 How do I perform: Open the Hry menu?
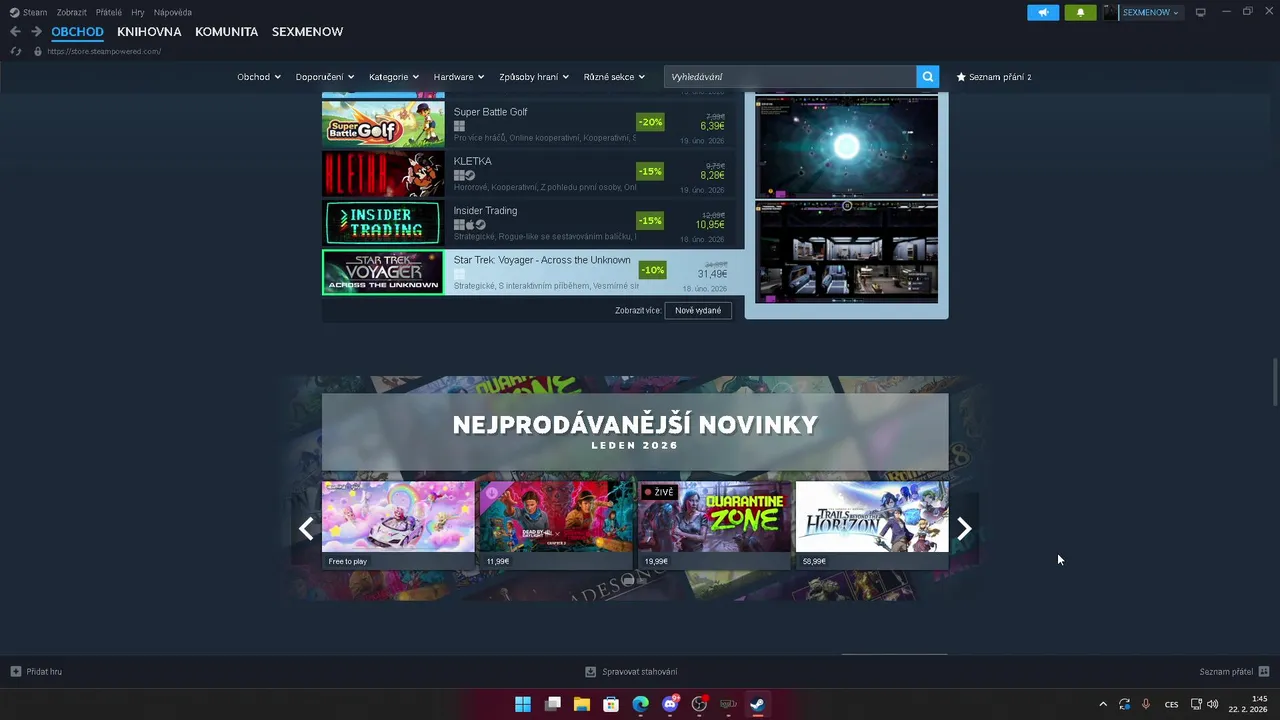pos(138,12)
